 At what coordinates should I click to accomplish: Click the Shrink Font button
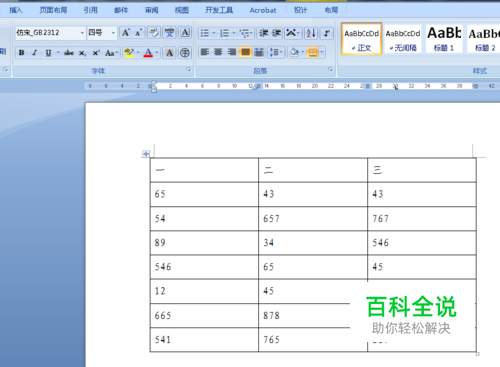139,33
